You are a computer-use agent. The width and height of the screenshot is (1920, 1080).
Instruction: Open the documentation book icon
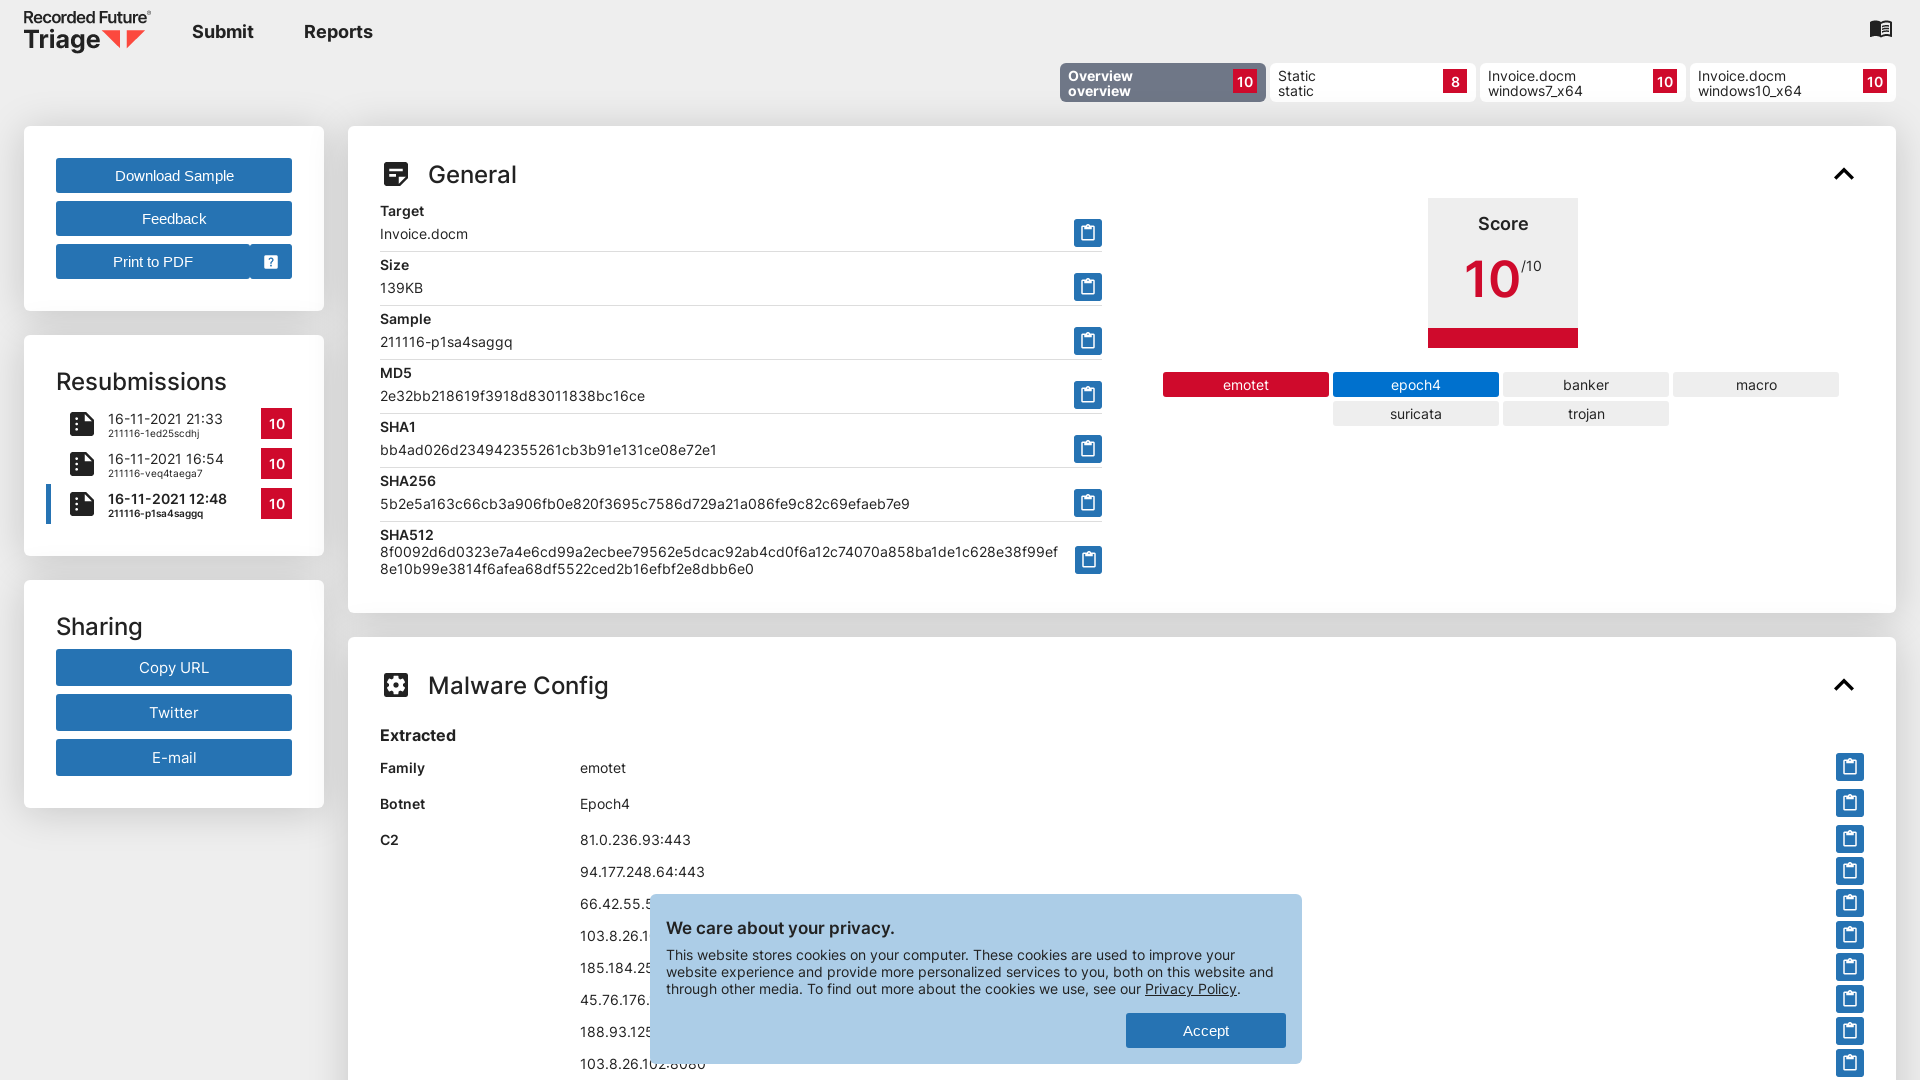[x=1880, y=29]
